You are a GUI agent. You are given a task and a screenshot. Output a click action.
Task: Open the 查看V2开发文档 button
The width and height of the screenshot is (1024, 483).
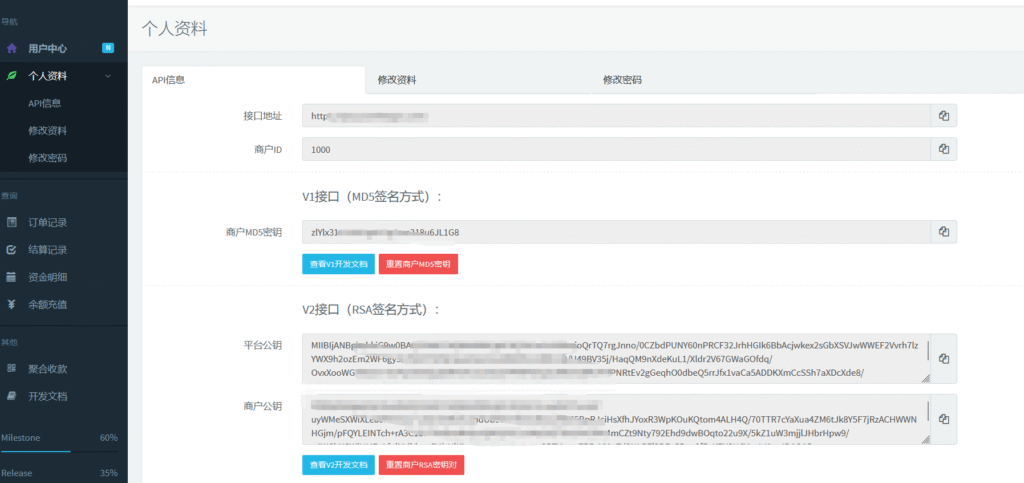point(338,465)
